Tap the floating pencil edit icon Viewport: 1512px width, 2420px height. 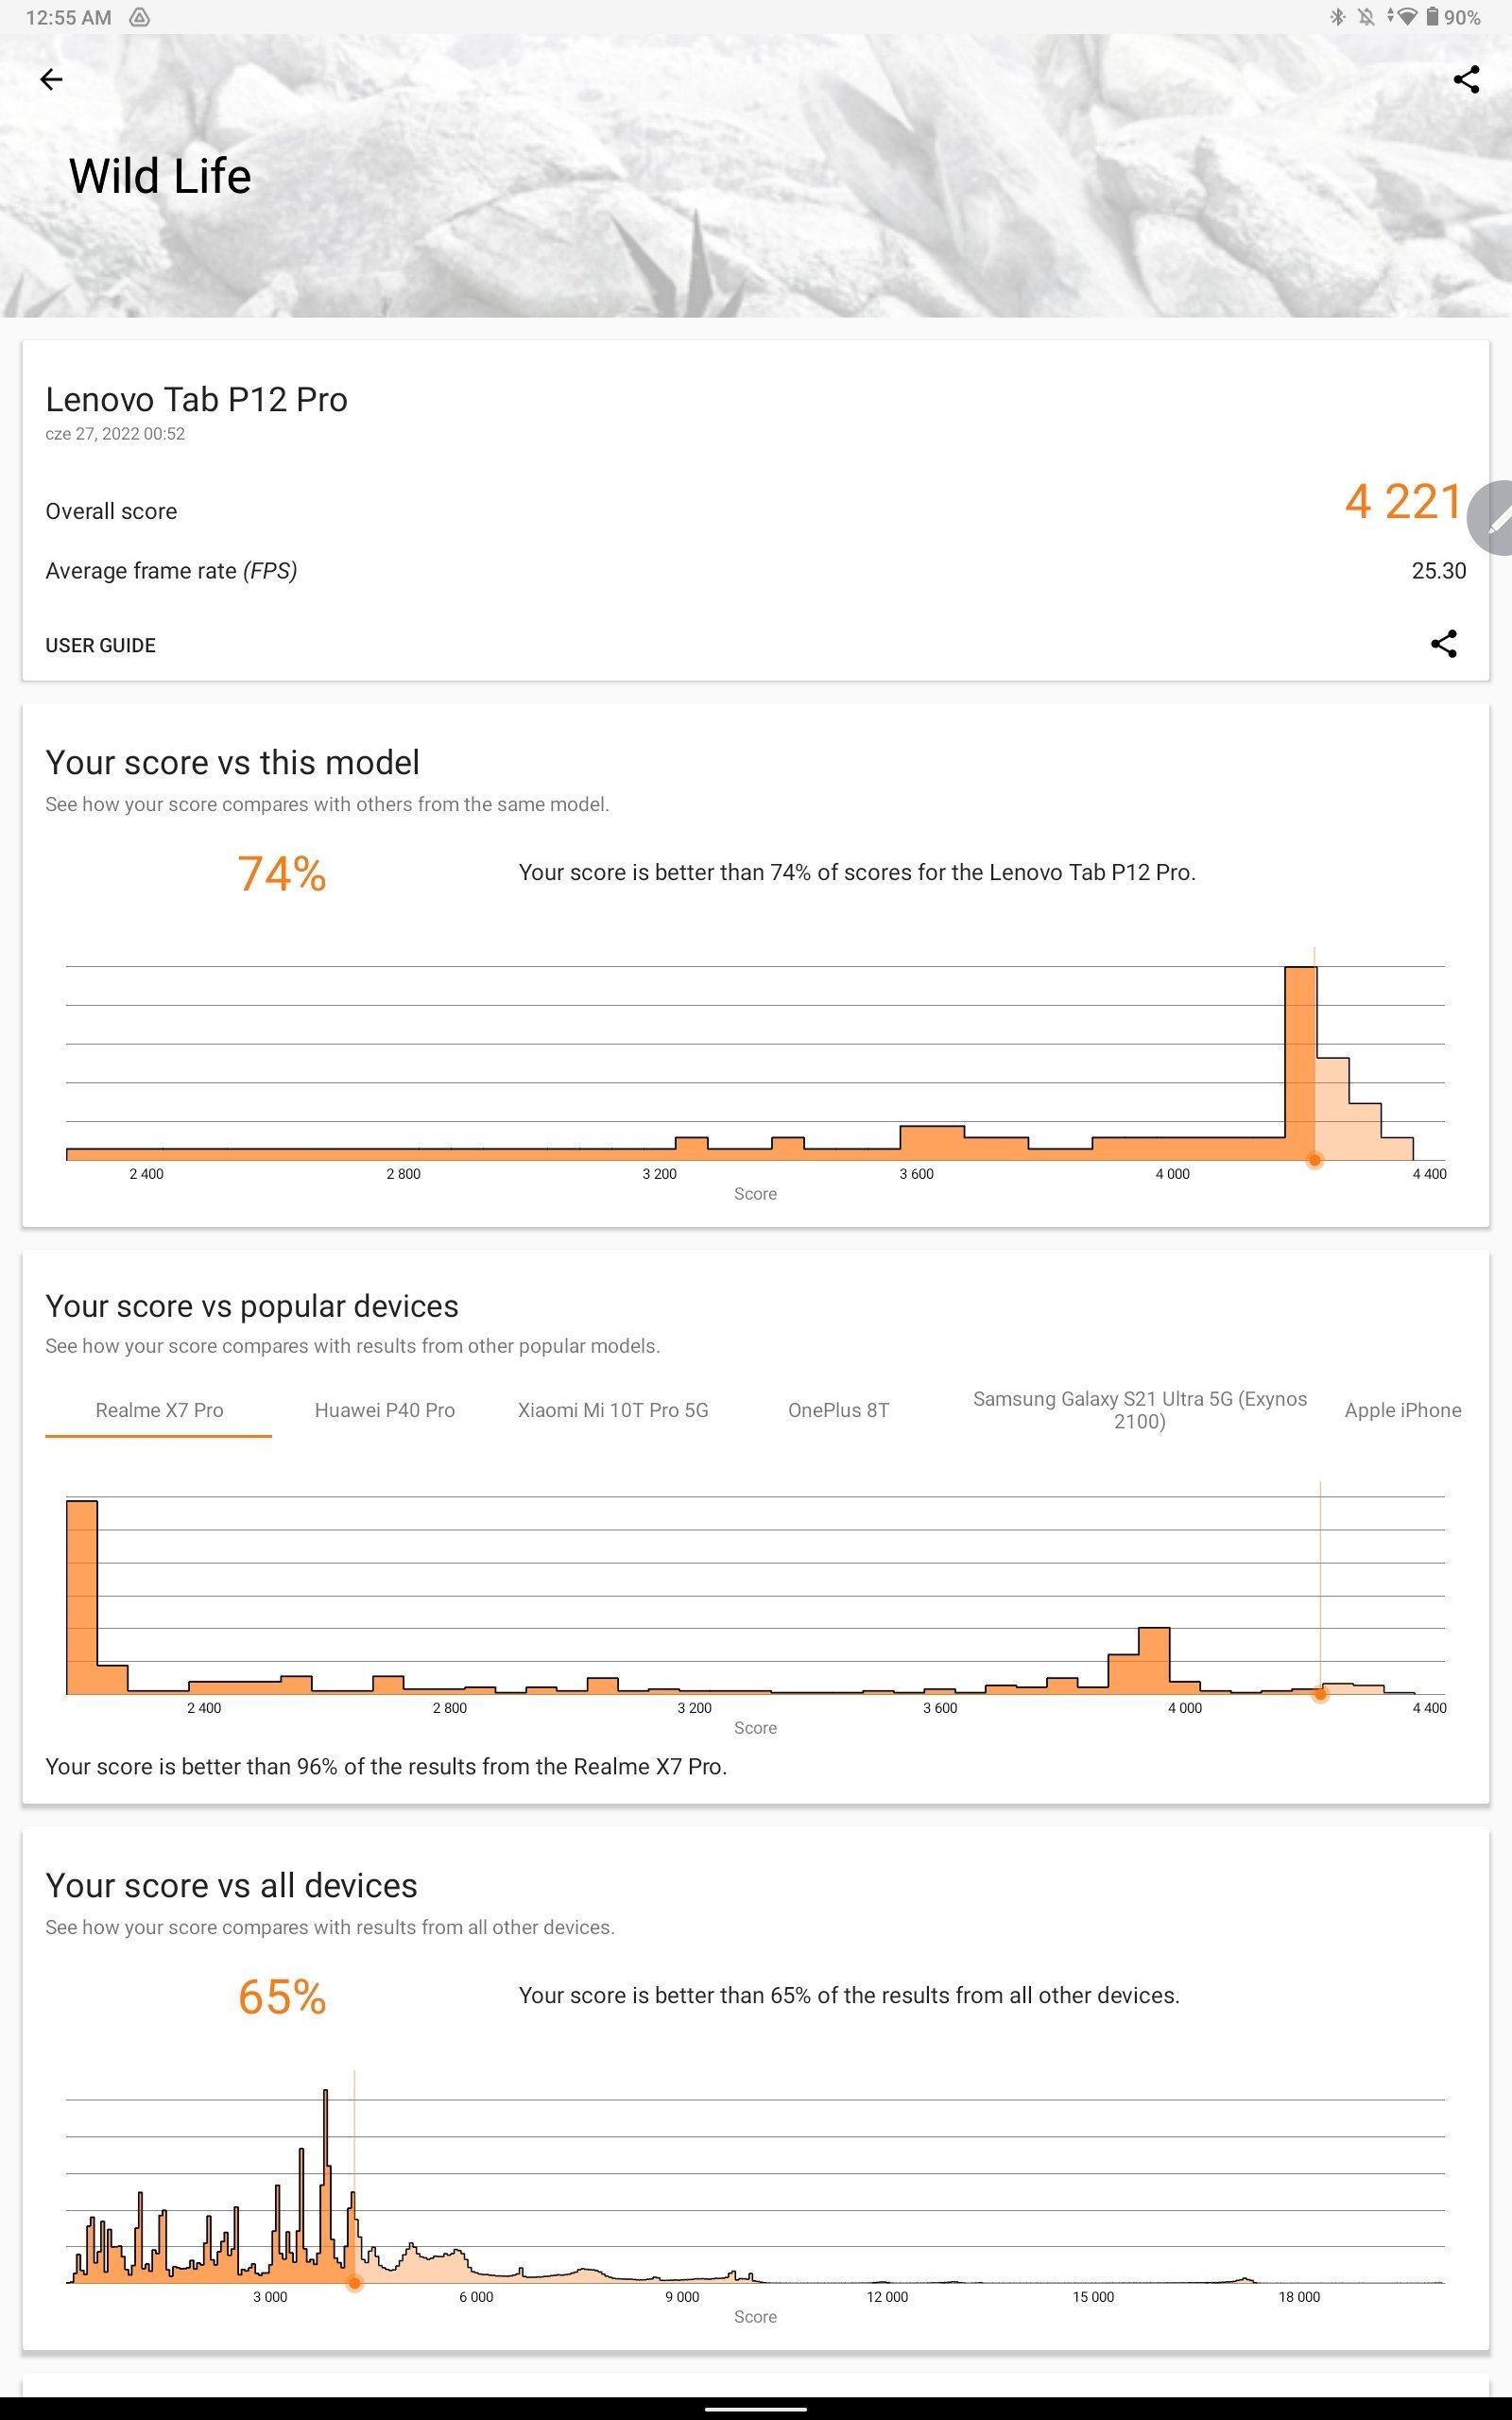pos(1494,518)
